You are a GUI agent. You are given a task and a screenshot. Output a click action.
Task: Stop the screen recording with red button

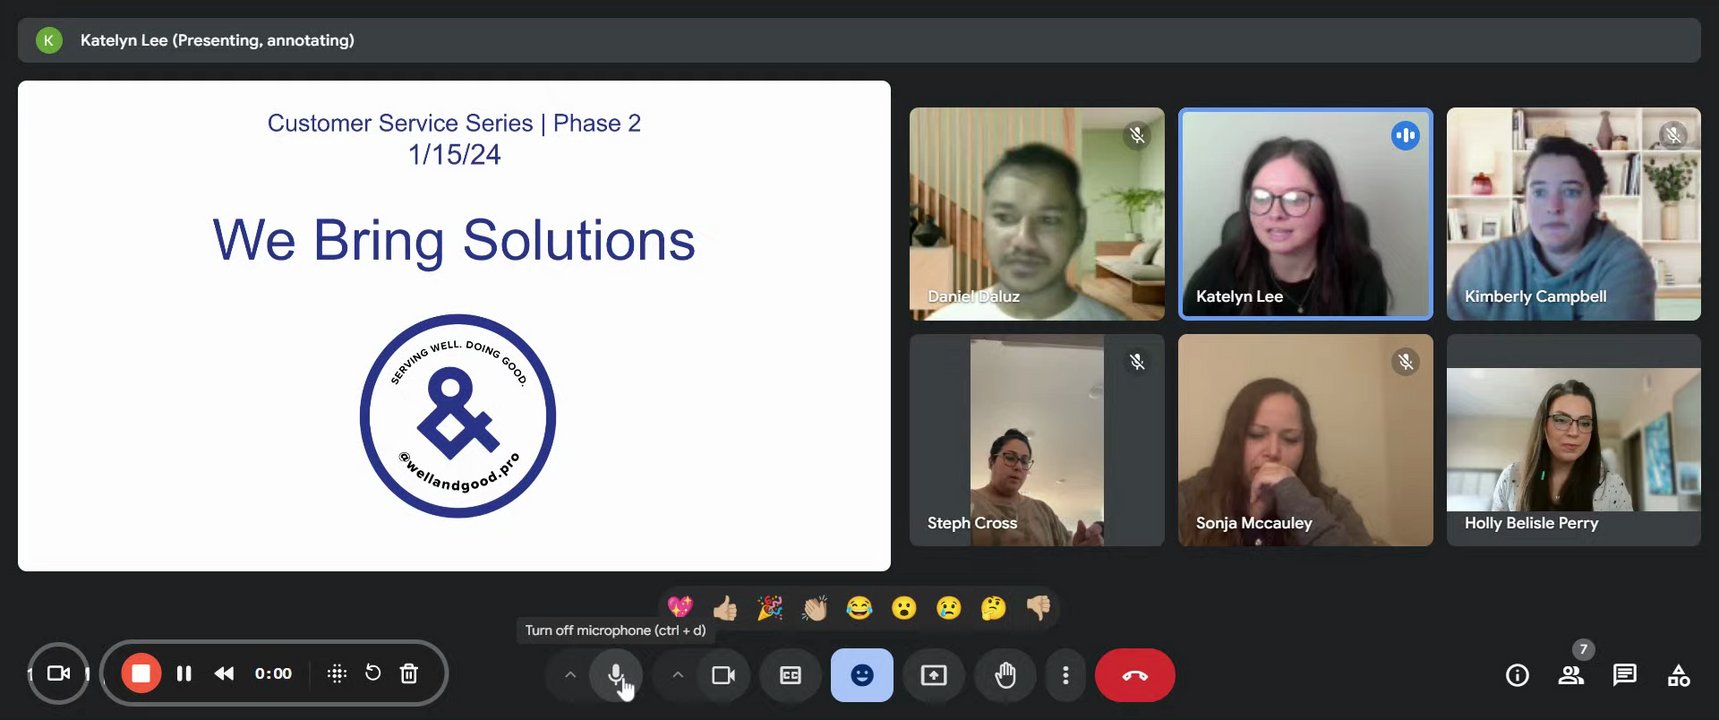click(x=141, y=674)
